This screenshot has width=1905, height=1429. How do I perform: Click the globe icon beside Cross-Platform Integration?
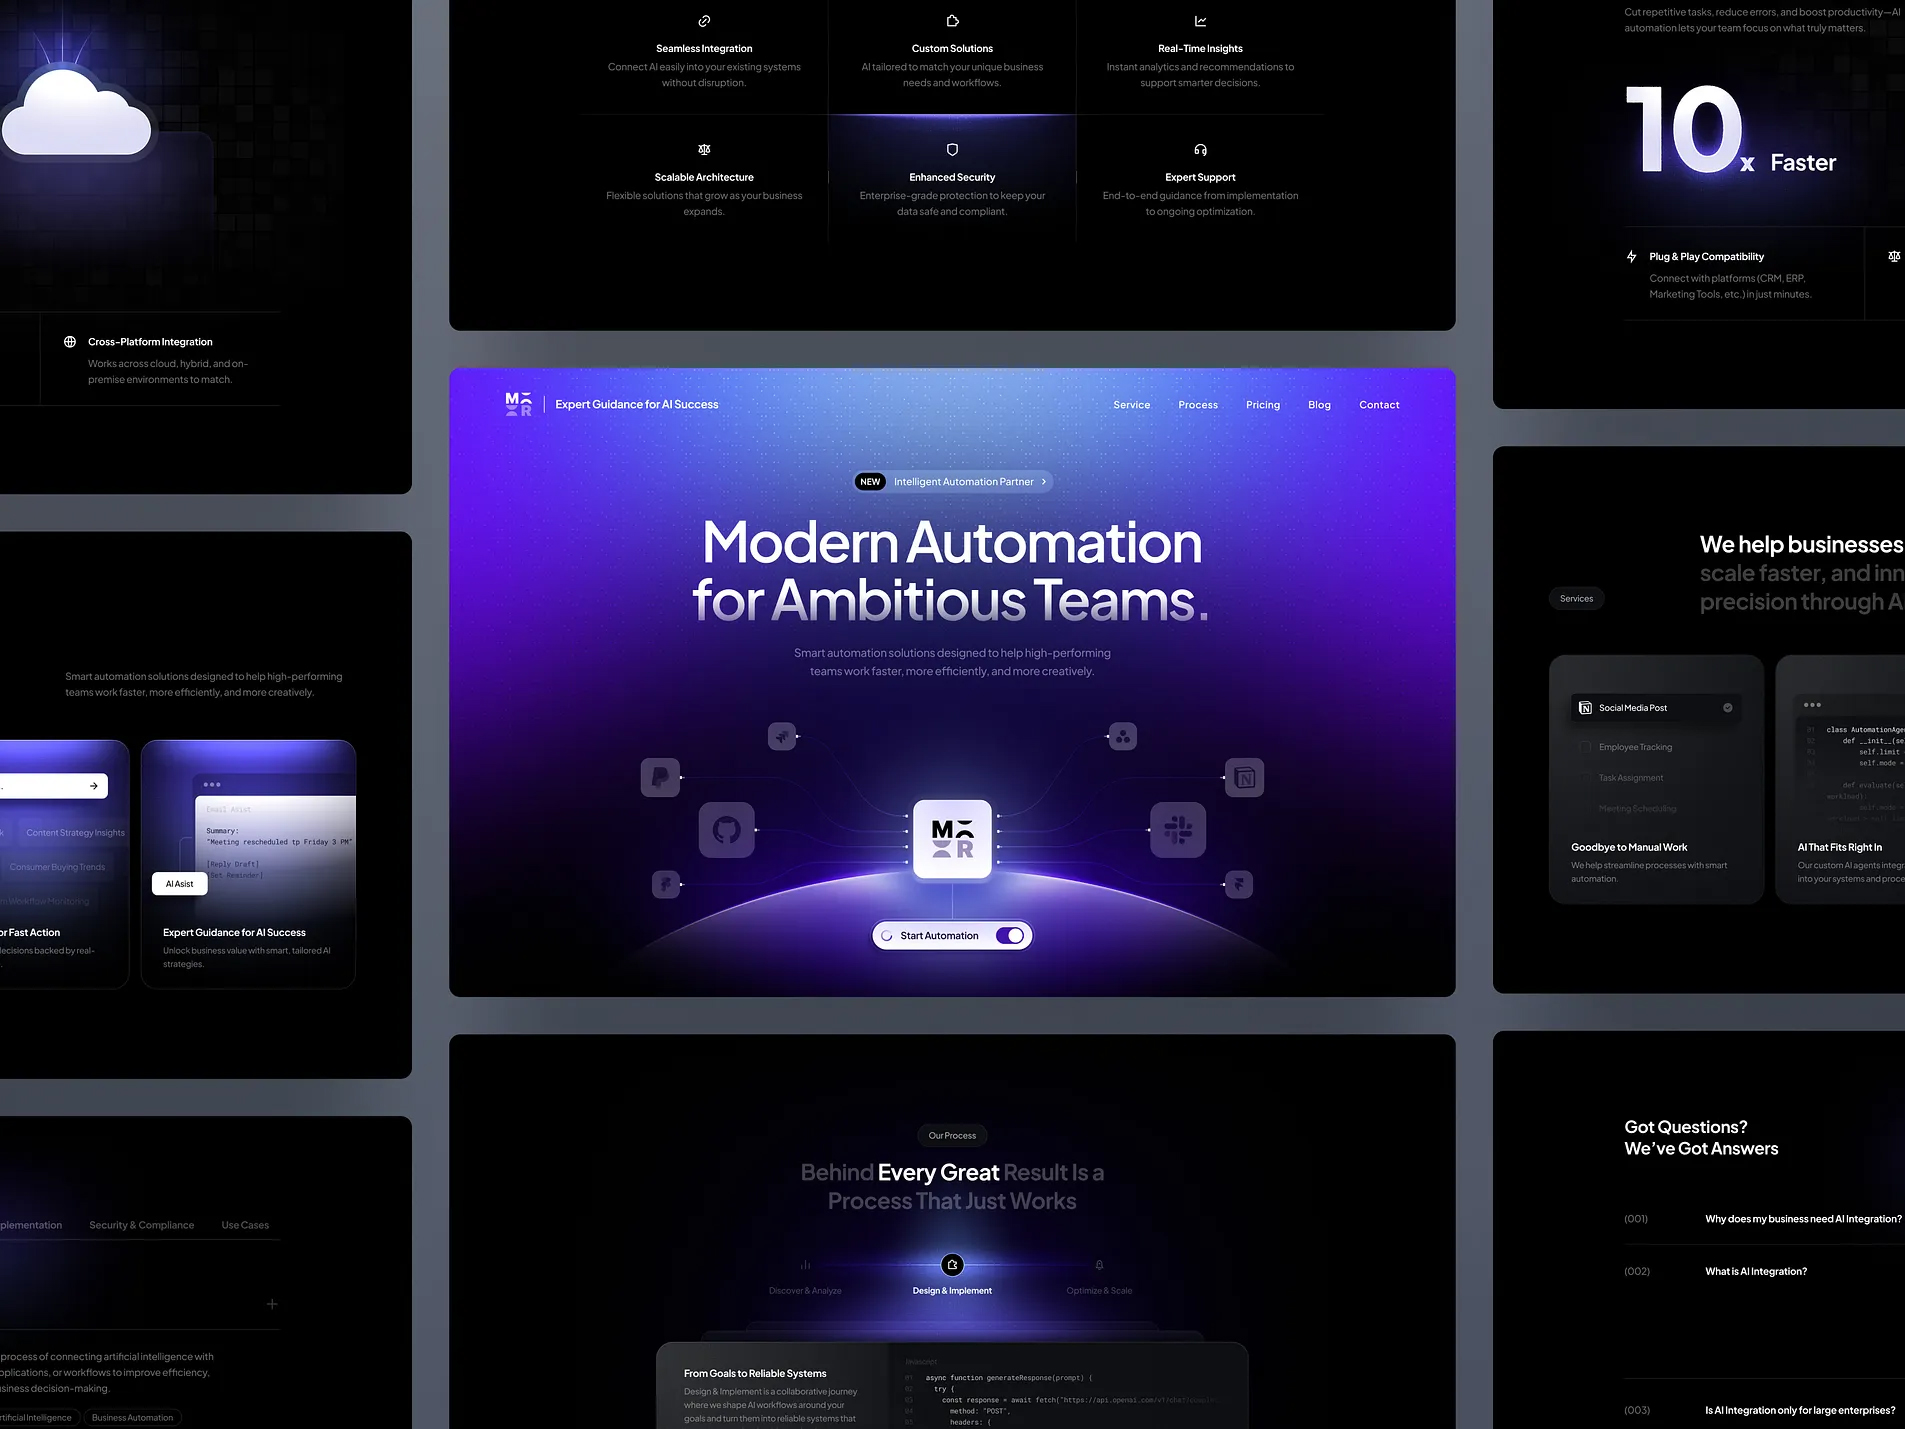[x=70, y=342]
